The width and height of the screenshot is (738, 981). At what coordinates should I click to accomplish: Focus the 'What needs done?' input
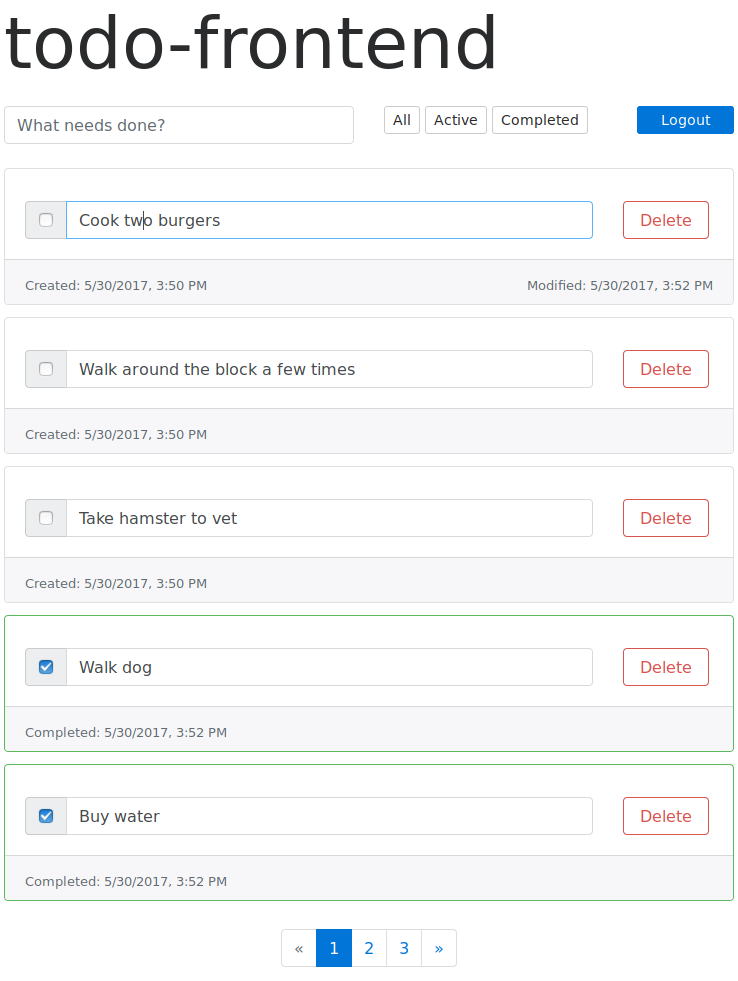pyautogui.click(x=179, y=125)
